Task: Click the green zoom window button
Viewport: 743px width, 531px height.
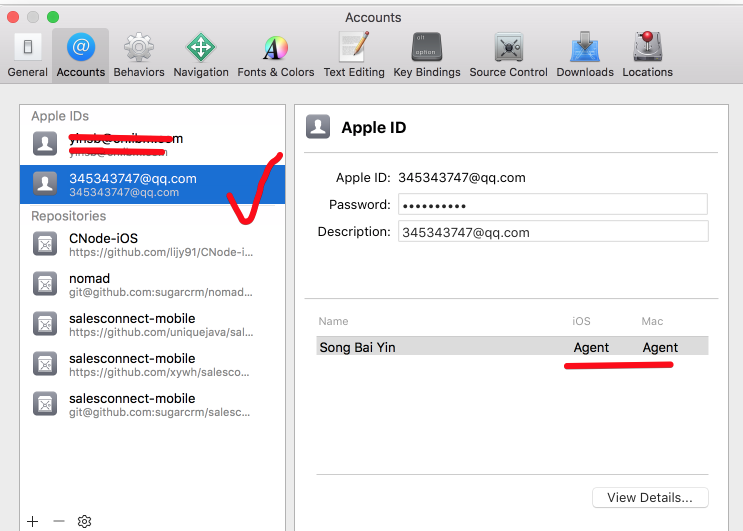Action: (53, 18)
